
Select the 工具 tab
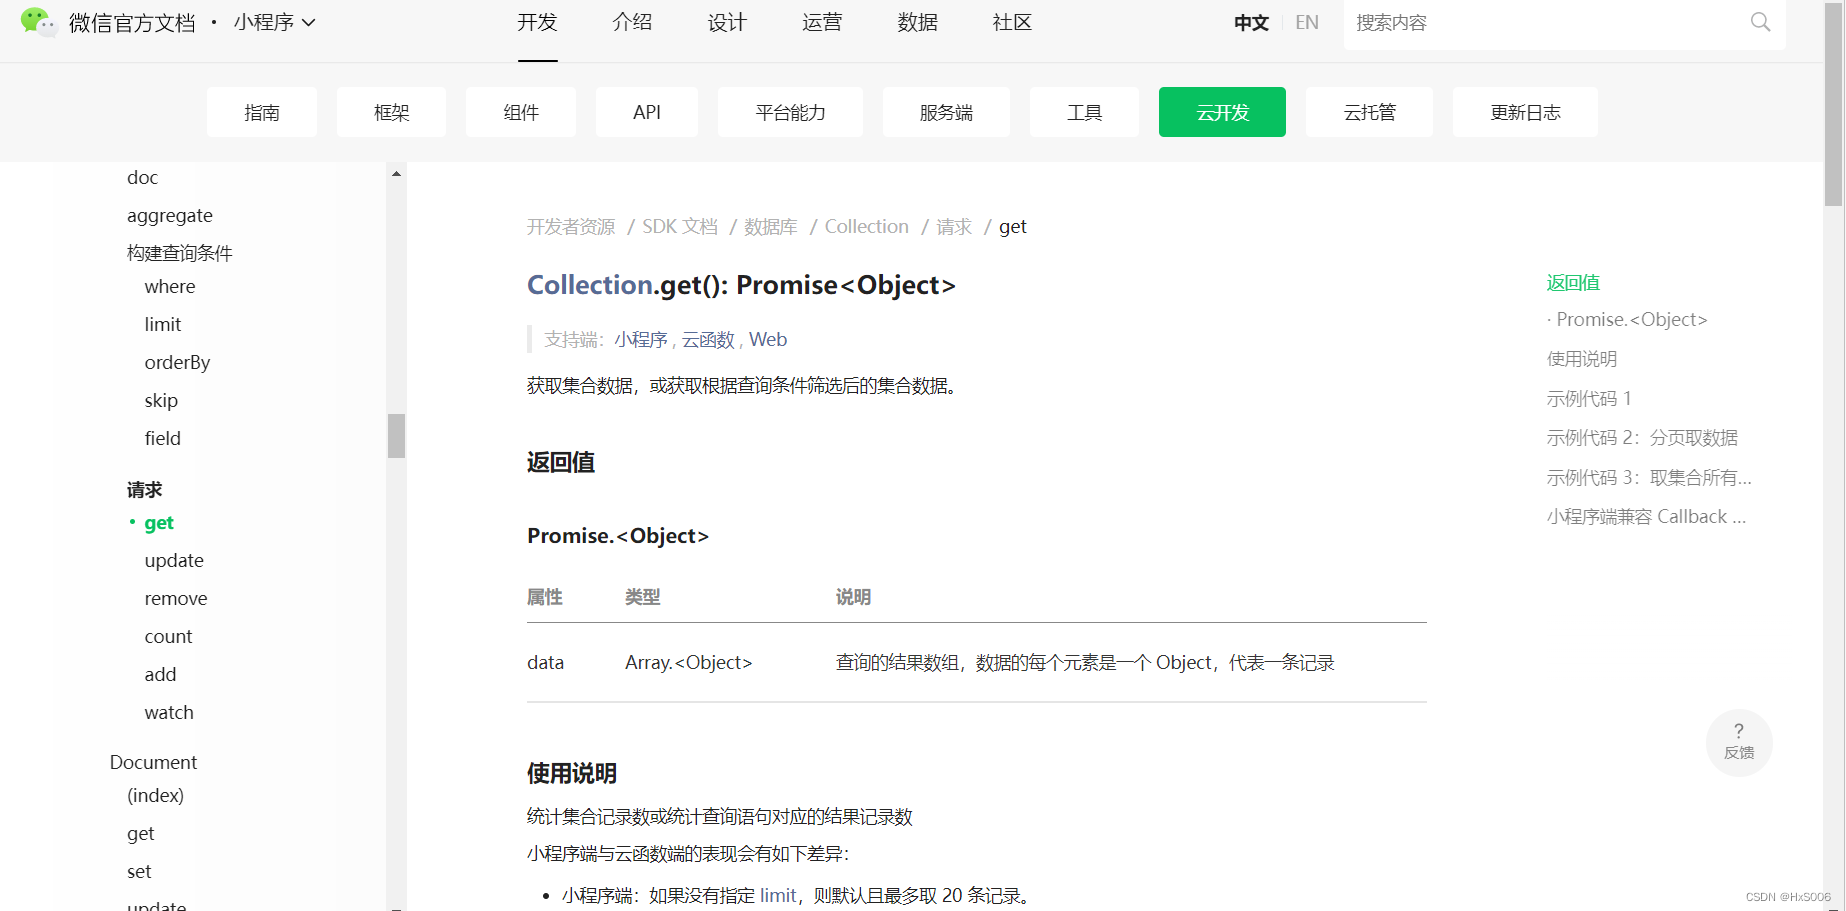coord(1084,112)
